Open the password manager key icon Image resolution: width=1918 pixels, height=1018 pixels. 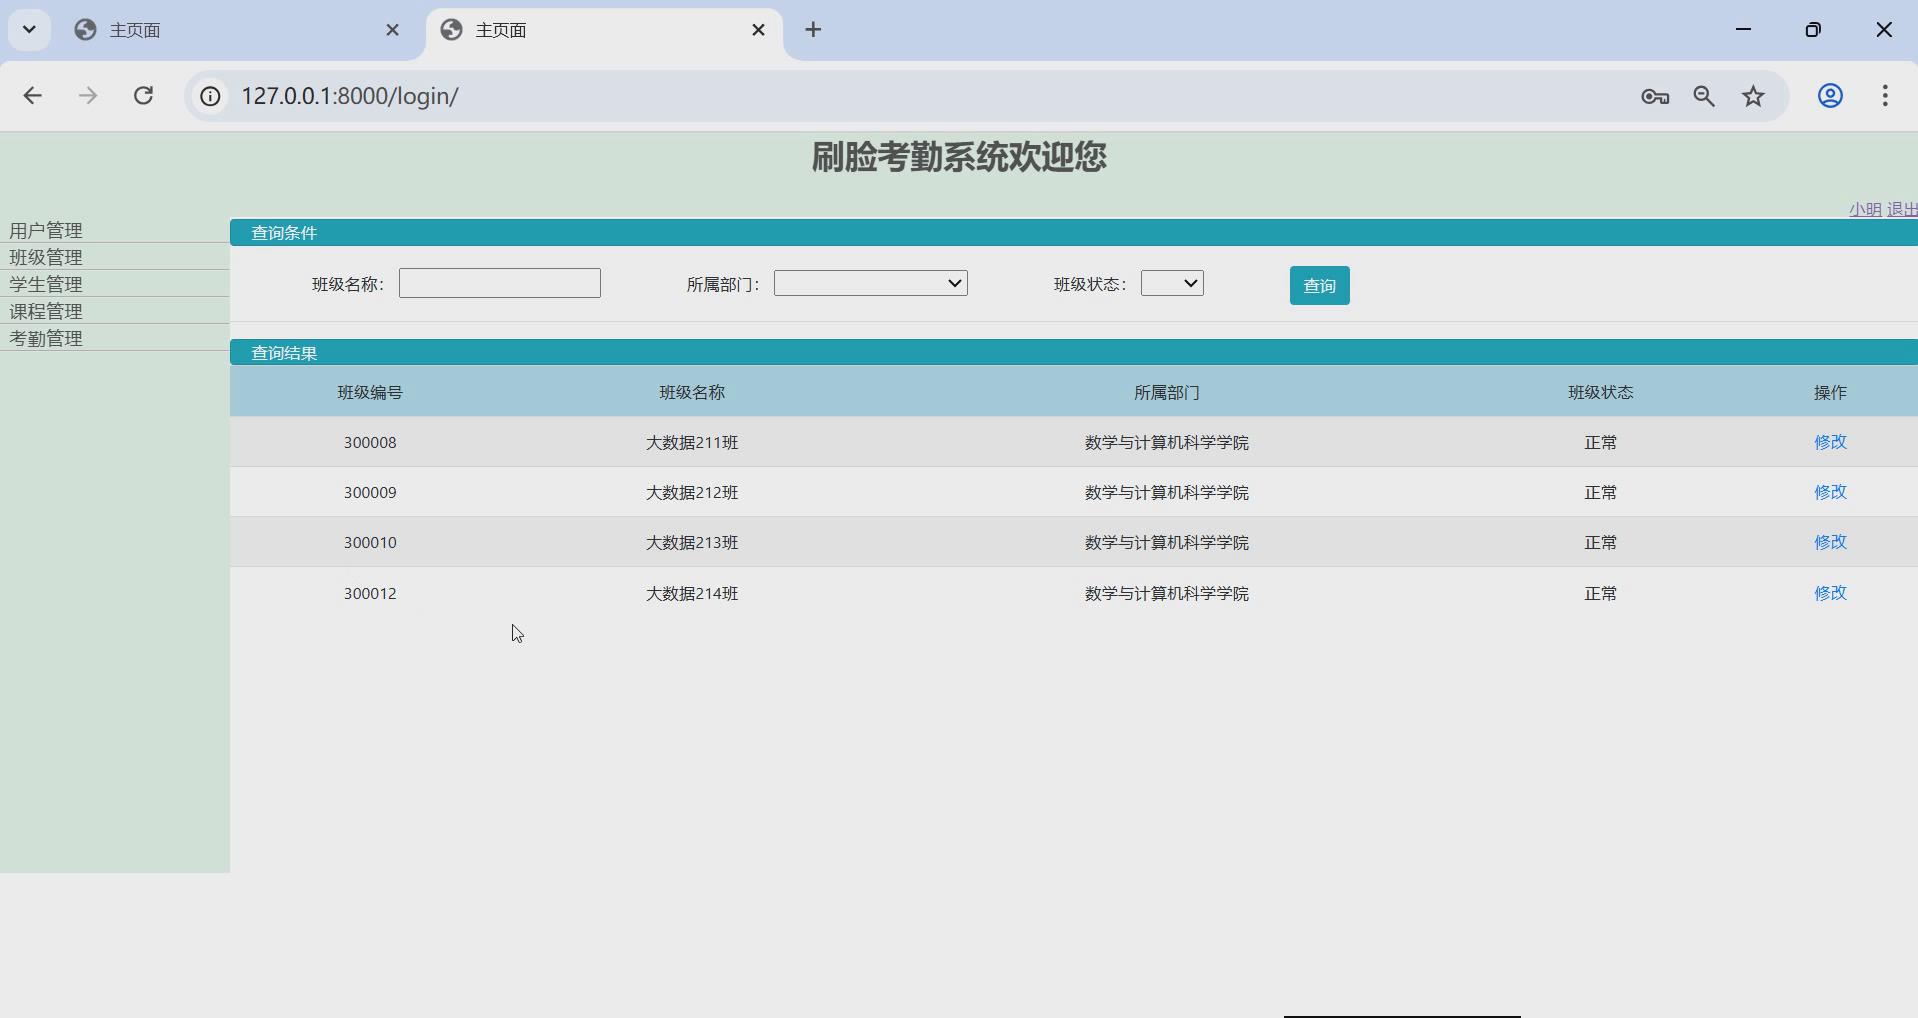tap(1654, 96)
